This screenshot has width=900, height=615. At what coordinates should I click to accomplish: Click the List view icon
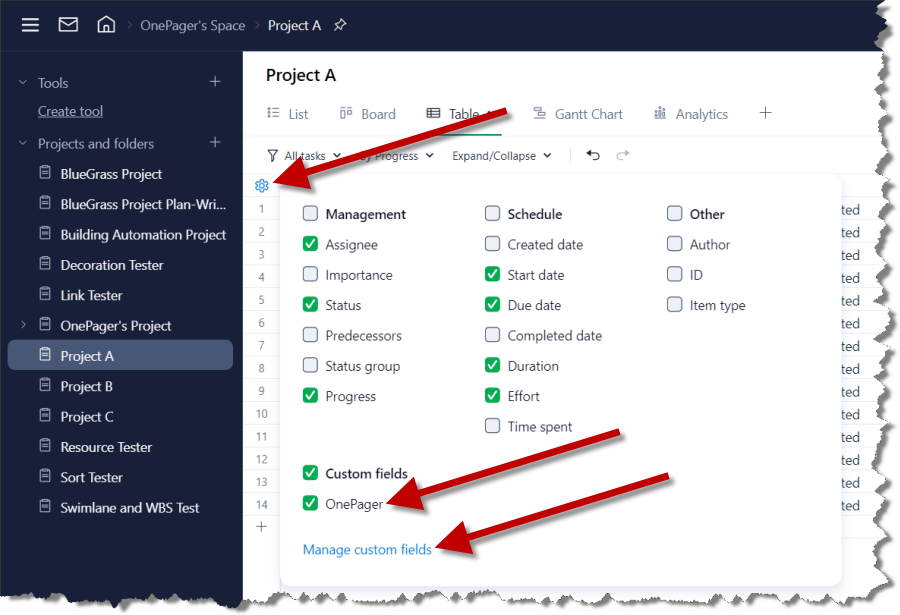click(273, 113)
